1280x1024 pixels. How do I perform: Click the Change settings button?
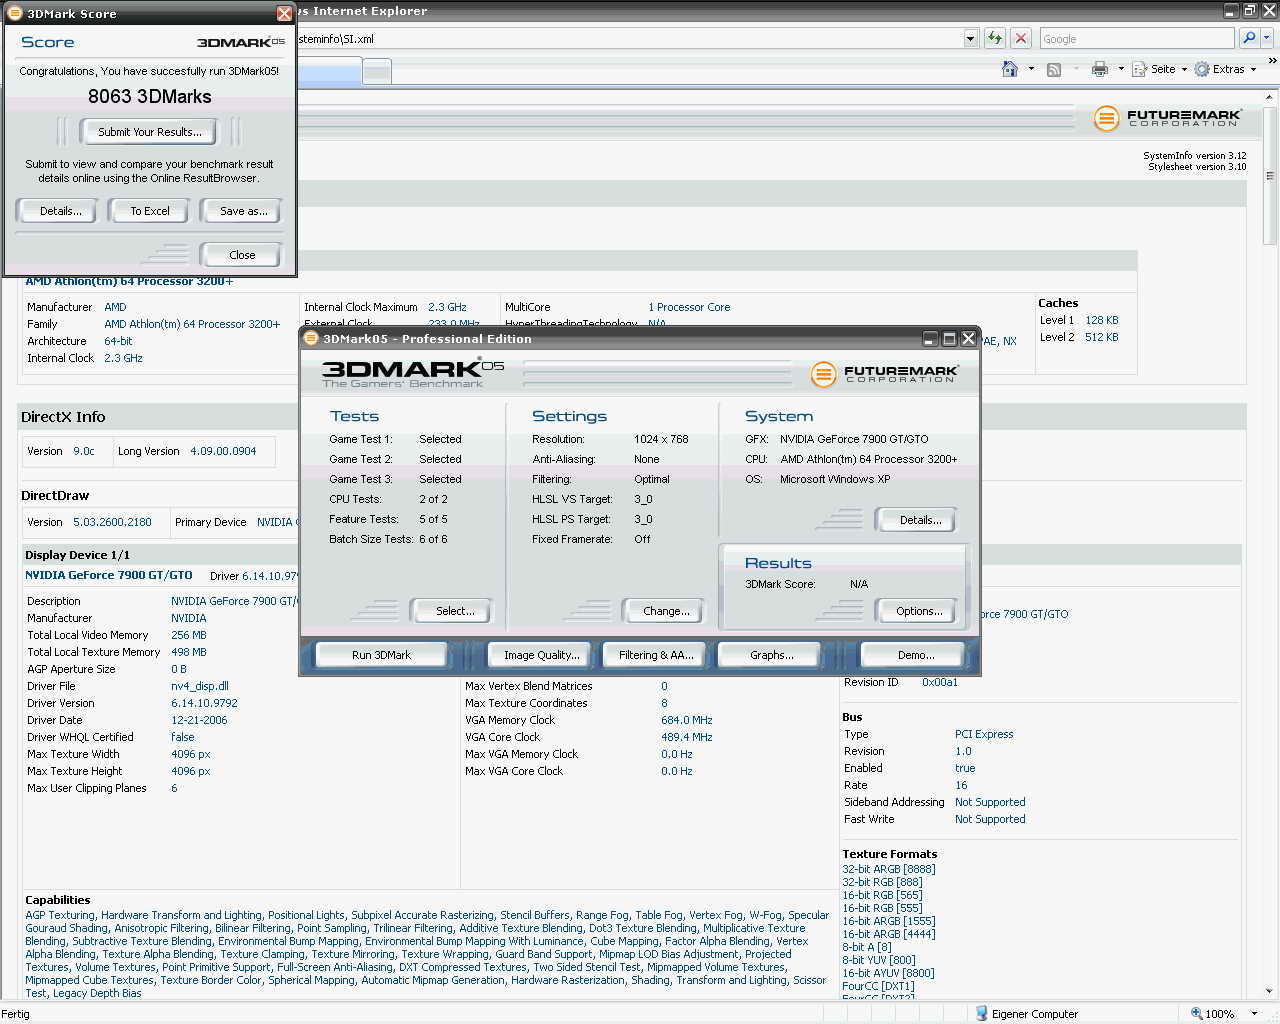[x=666, y=611]
